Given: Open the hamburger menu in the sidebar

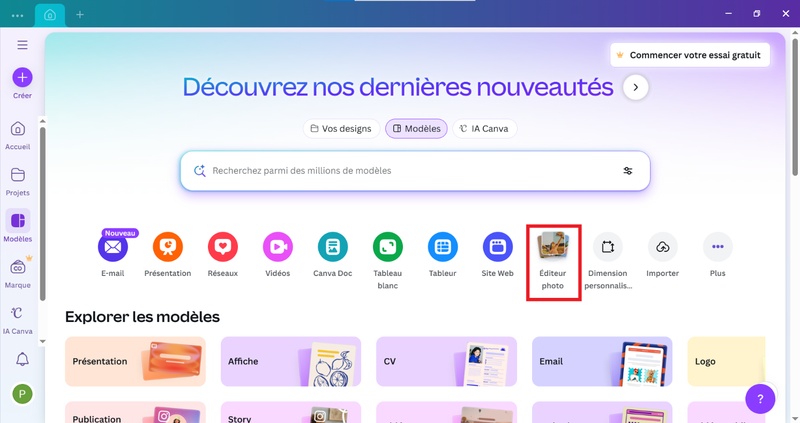Looking at the screenshot, I should (x=22, y=45).
